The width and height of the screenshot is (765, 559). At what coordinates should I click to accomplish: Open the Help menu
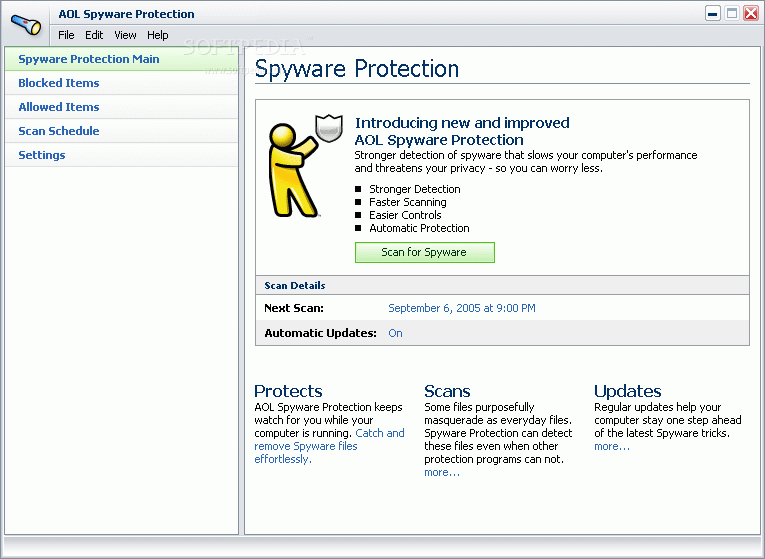158,35
